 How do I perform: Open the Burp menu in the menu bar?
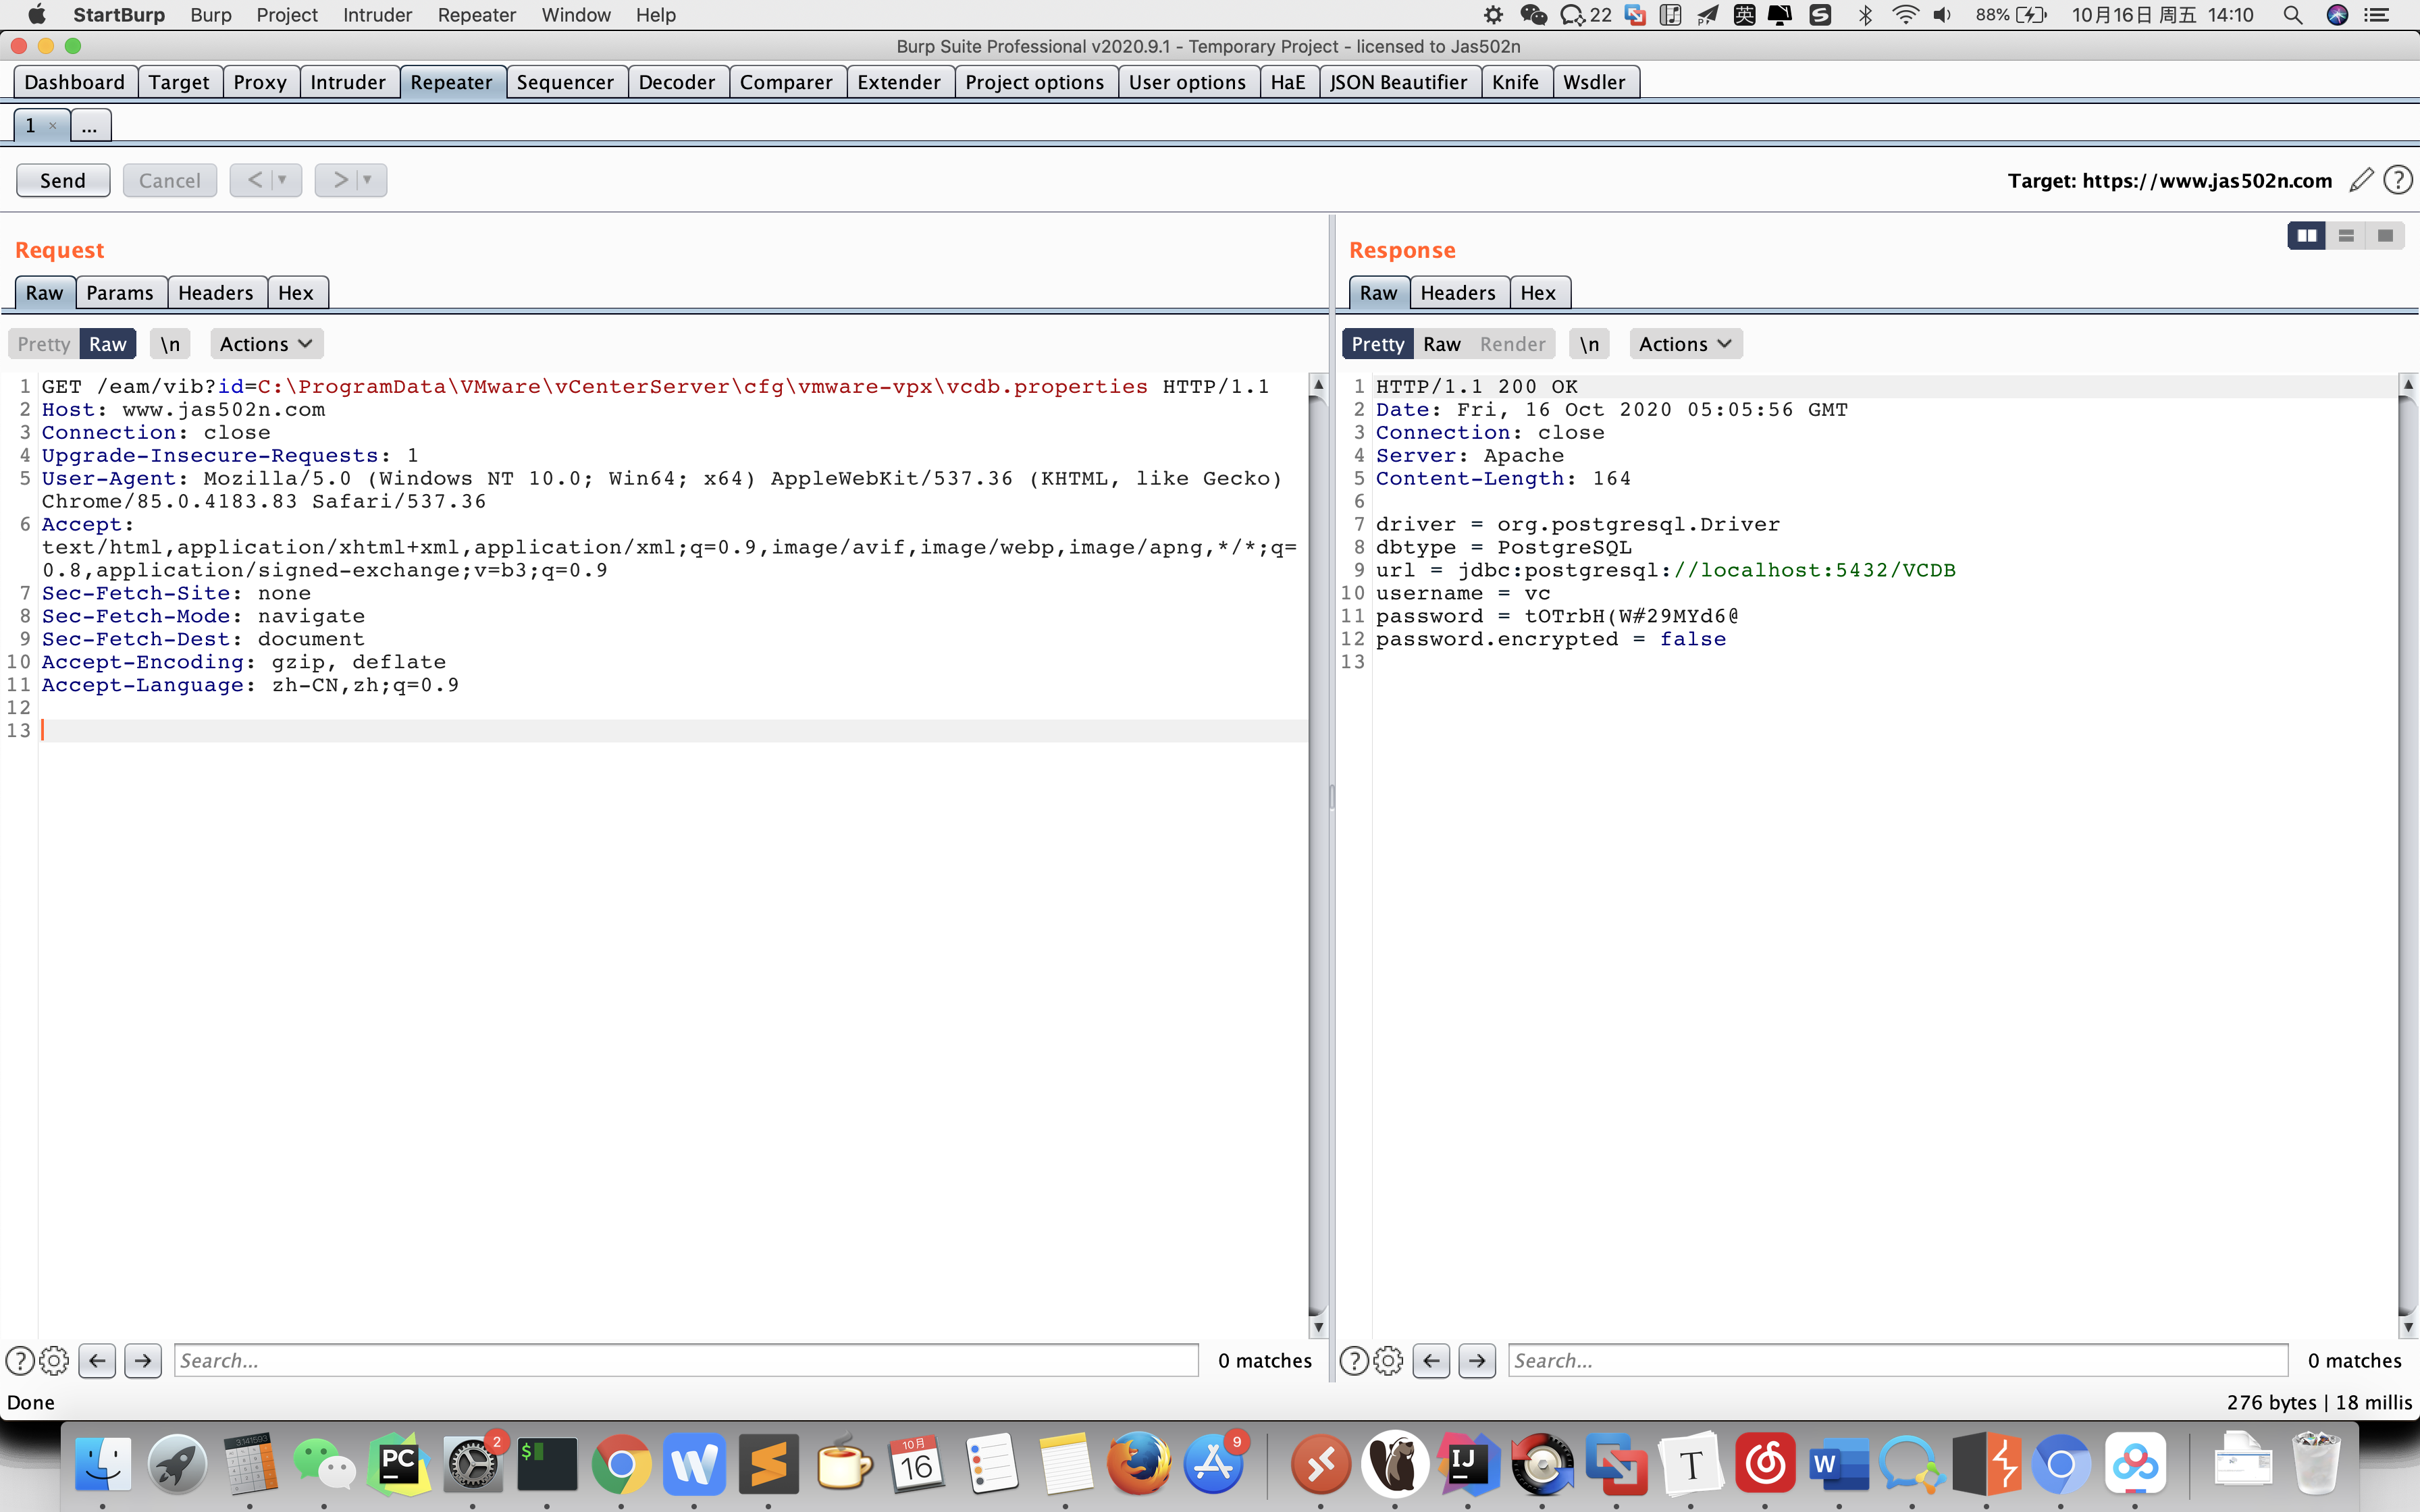211,15
